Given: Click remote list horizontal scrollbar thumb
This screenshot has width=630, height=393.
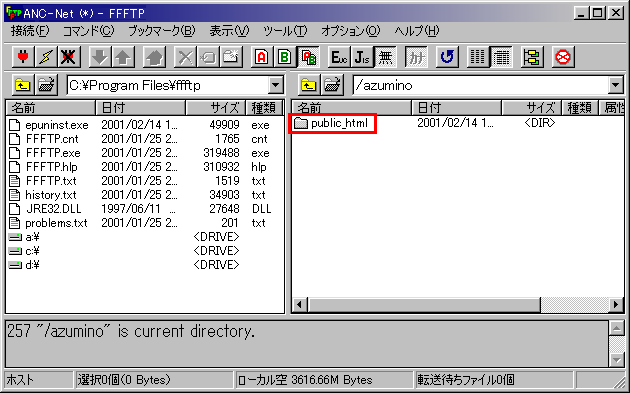Looking at the screenshot, I should point(424,305).
